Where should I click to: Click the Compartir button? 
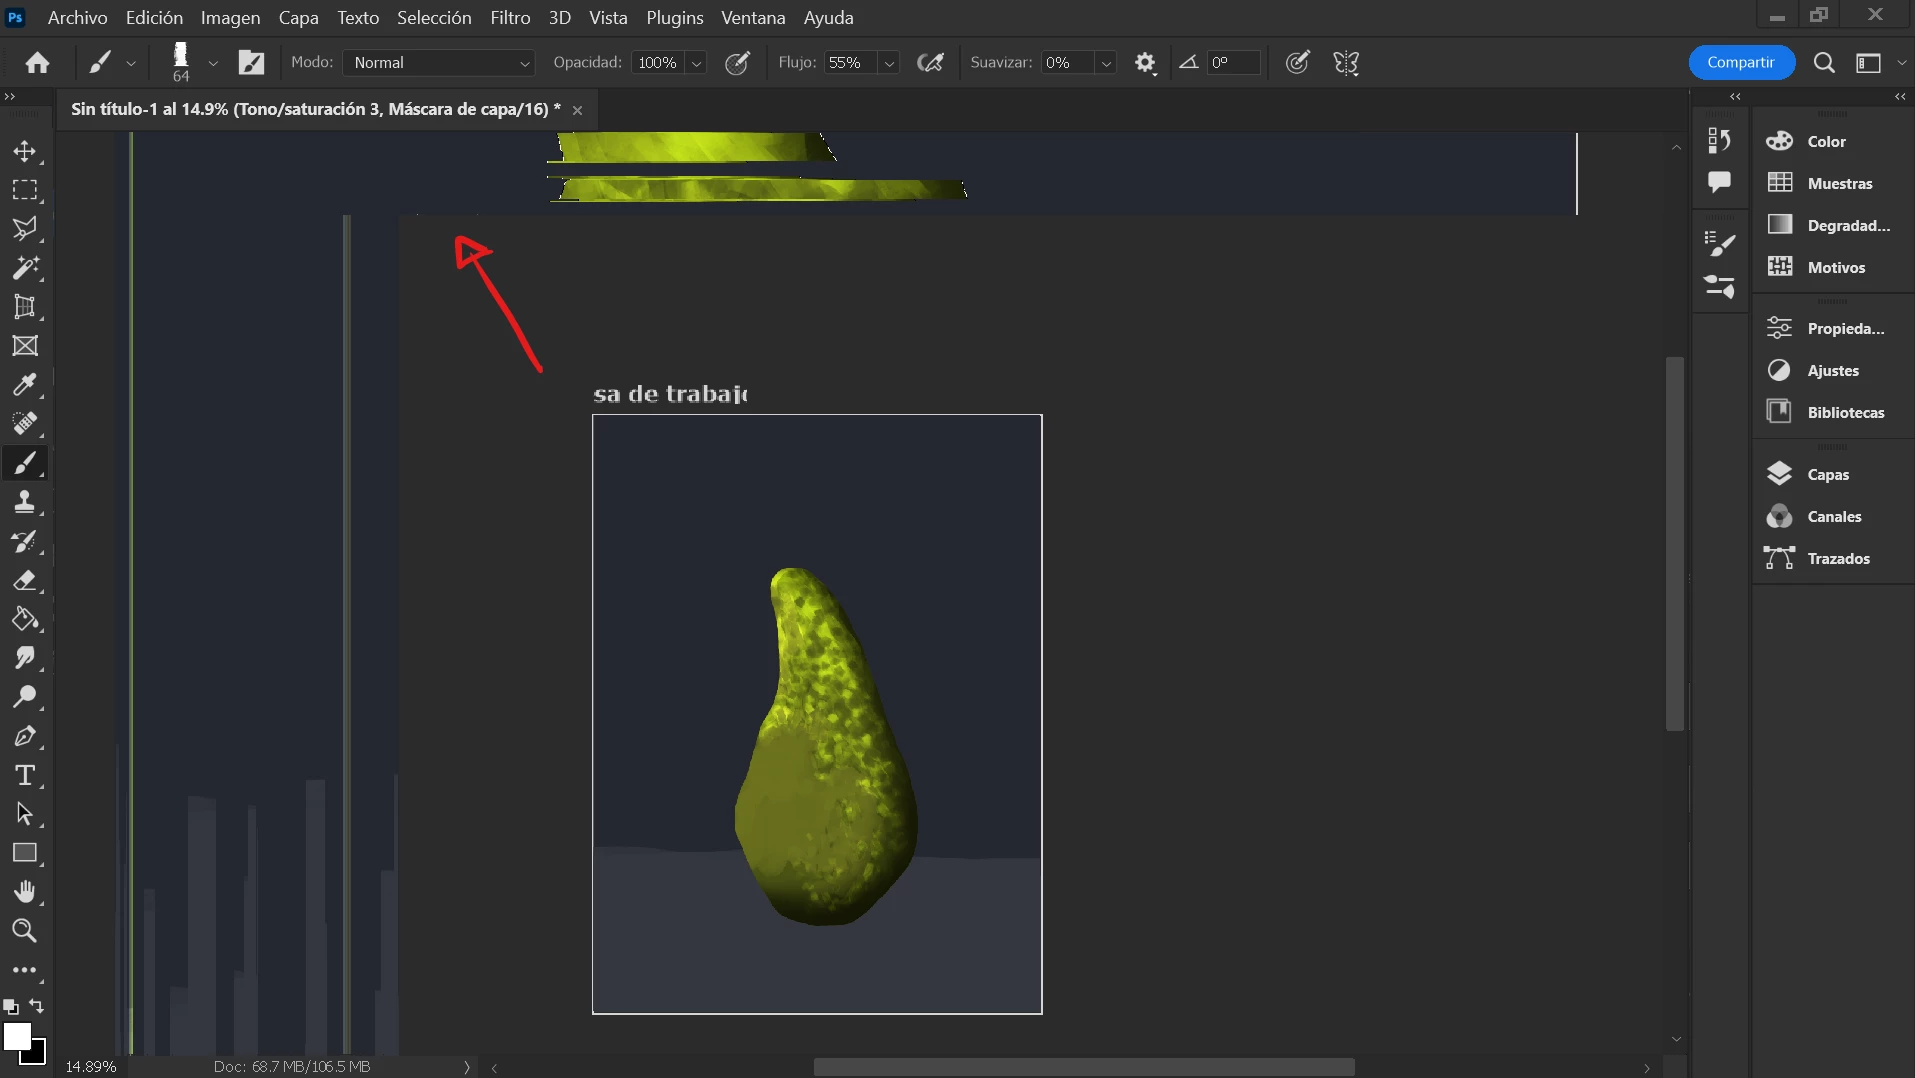[x=1741, y=62]
